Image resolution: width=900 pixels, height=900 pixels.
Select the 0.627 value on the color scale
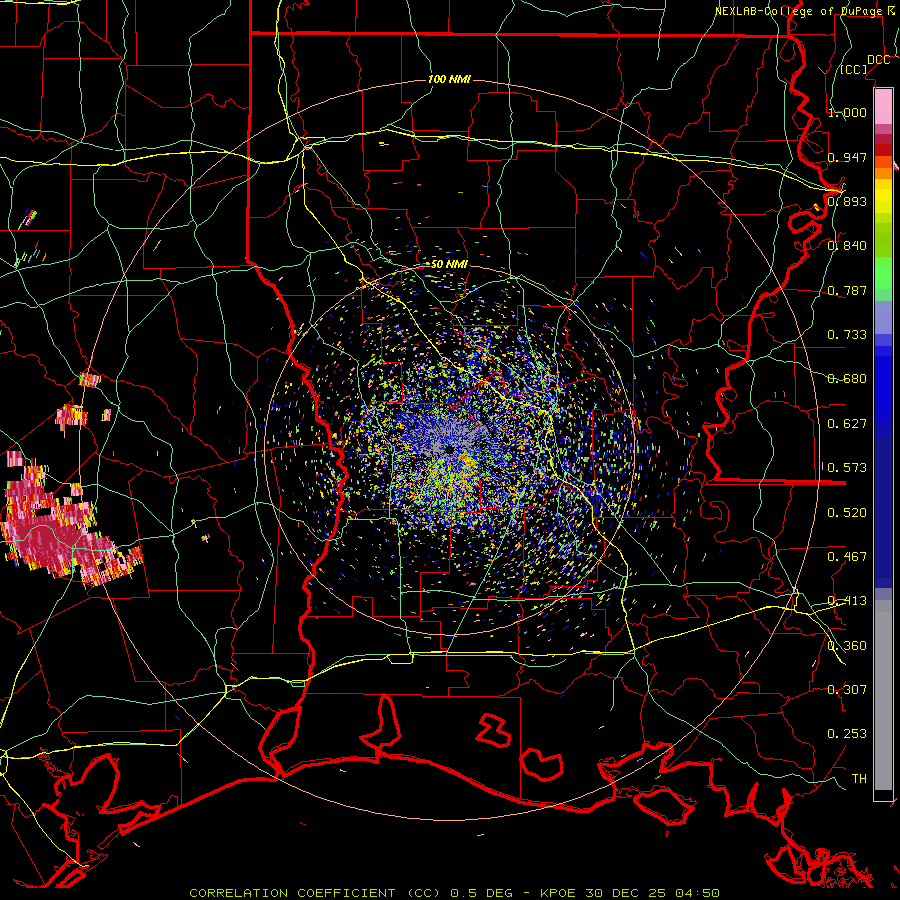tap(847, 423)
